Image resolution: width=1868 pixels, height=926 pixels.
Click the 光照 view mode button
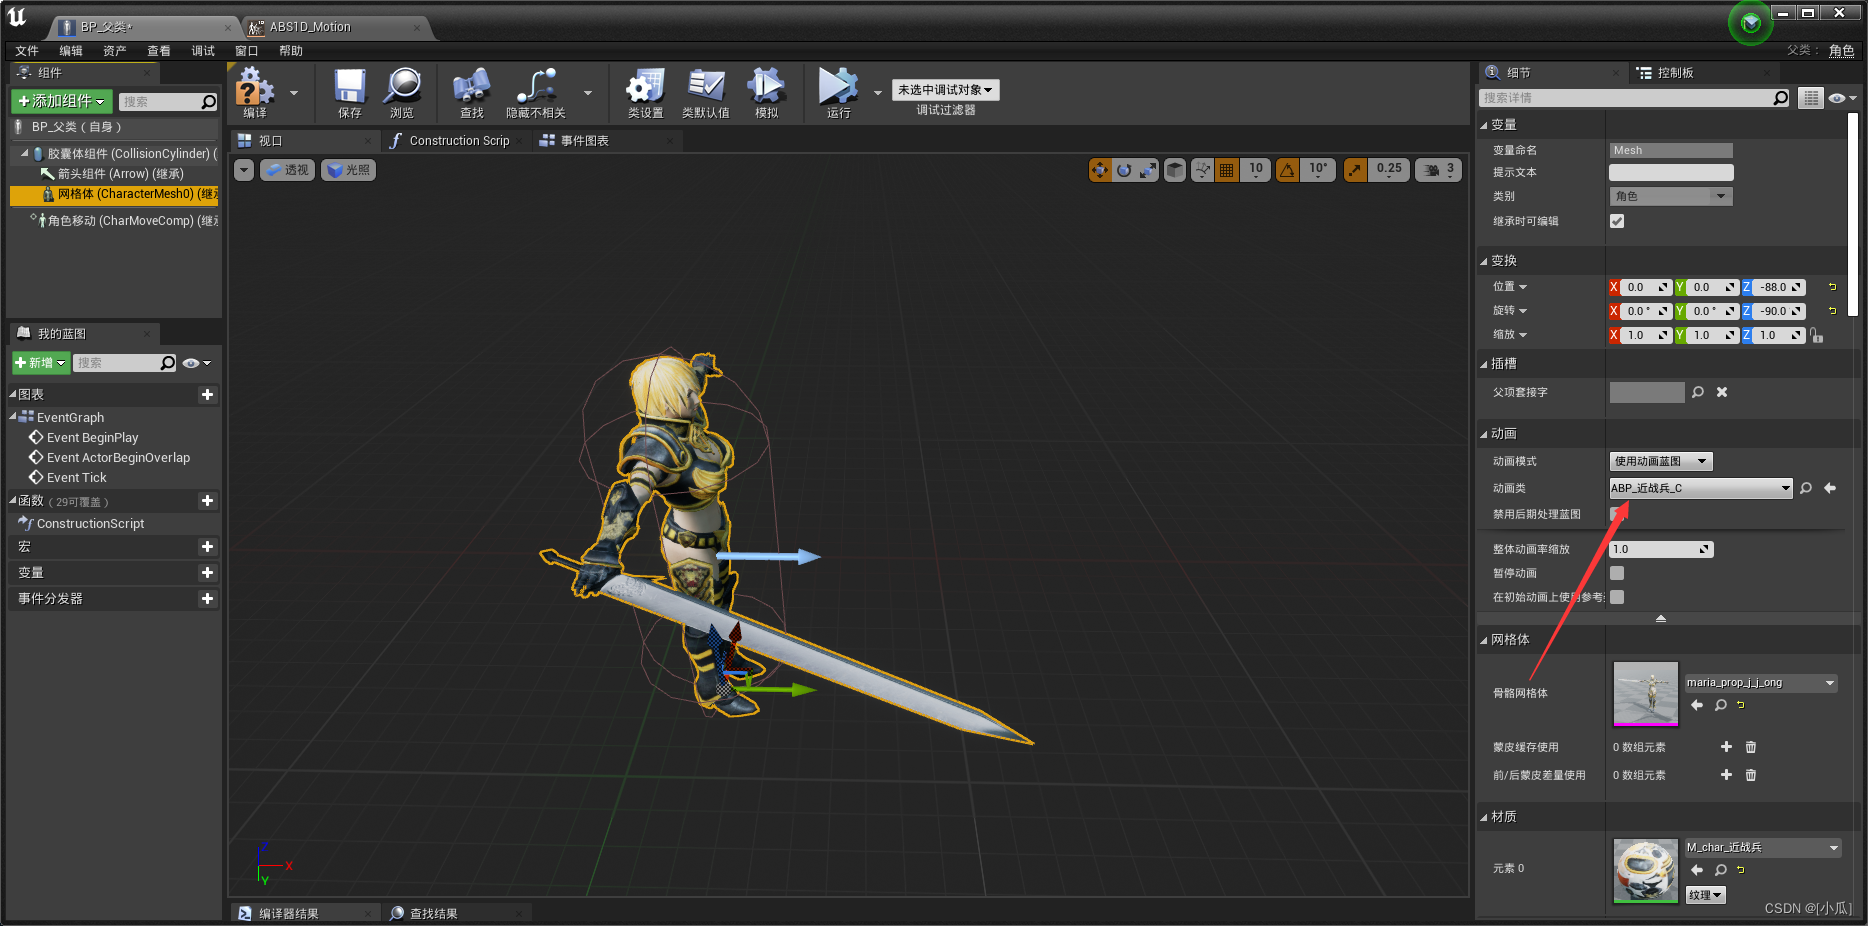pos(349,170)
